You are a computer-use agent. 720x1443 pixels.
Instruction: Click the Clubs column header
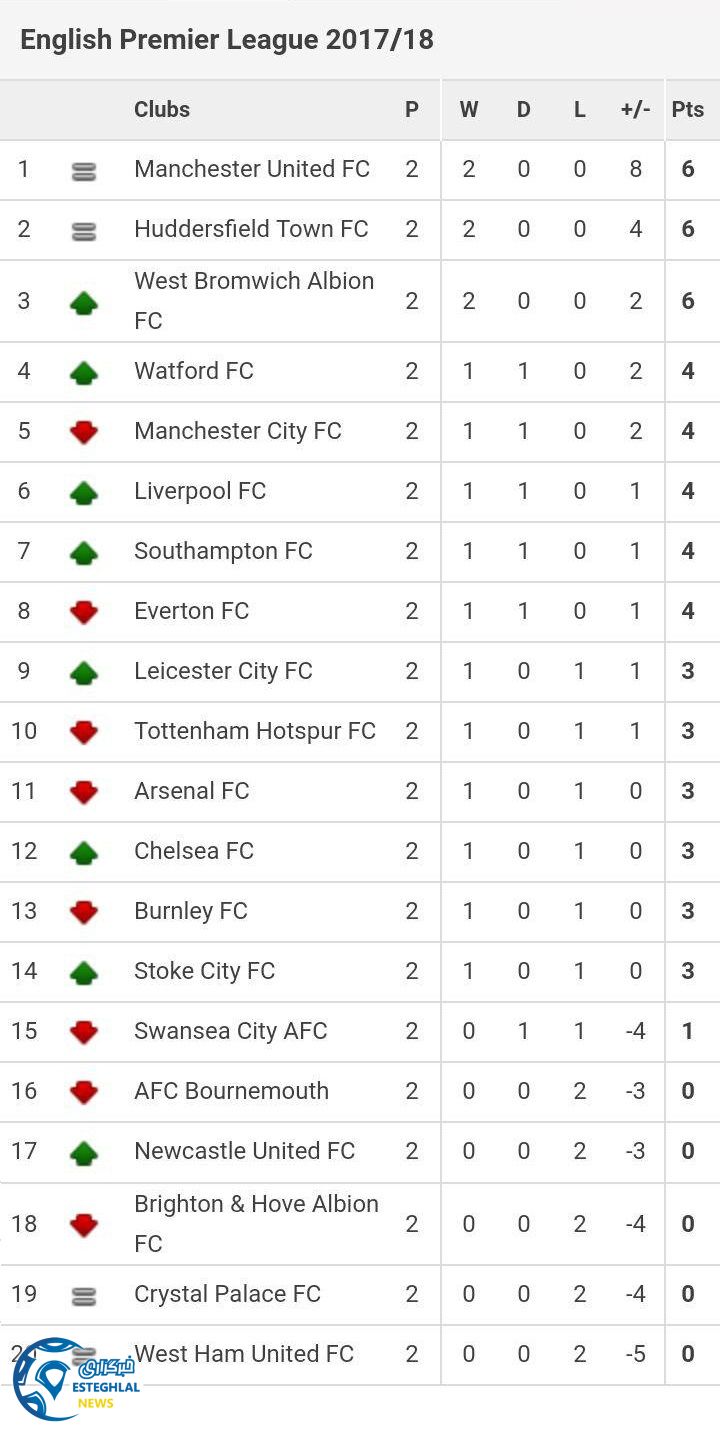(x=162, y=110)
